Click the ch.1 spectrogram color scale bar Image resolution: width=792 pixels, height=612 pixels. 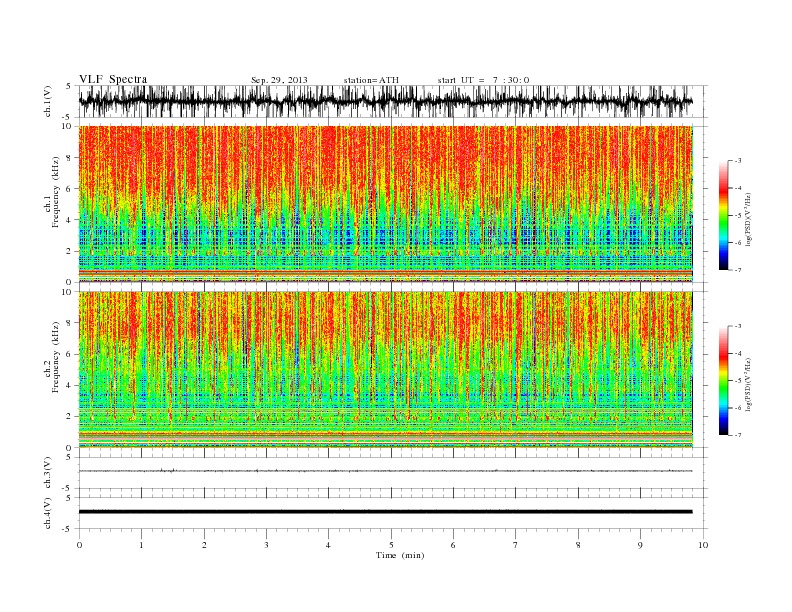723,216
